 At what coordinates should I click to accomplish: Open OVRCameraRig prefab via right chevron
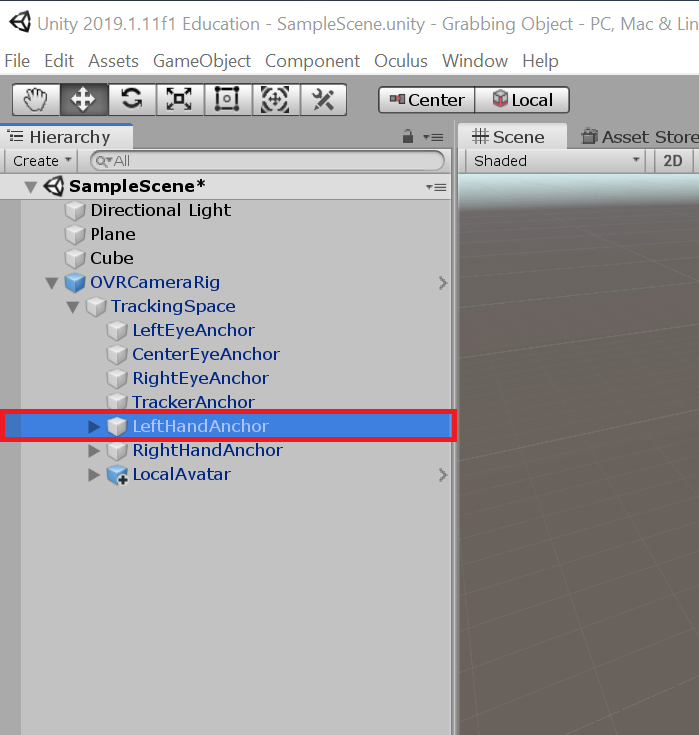point(442,283)
